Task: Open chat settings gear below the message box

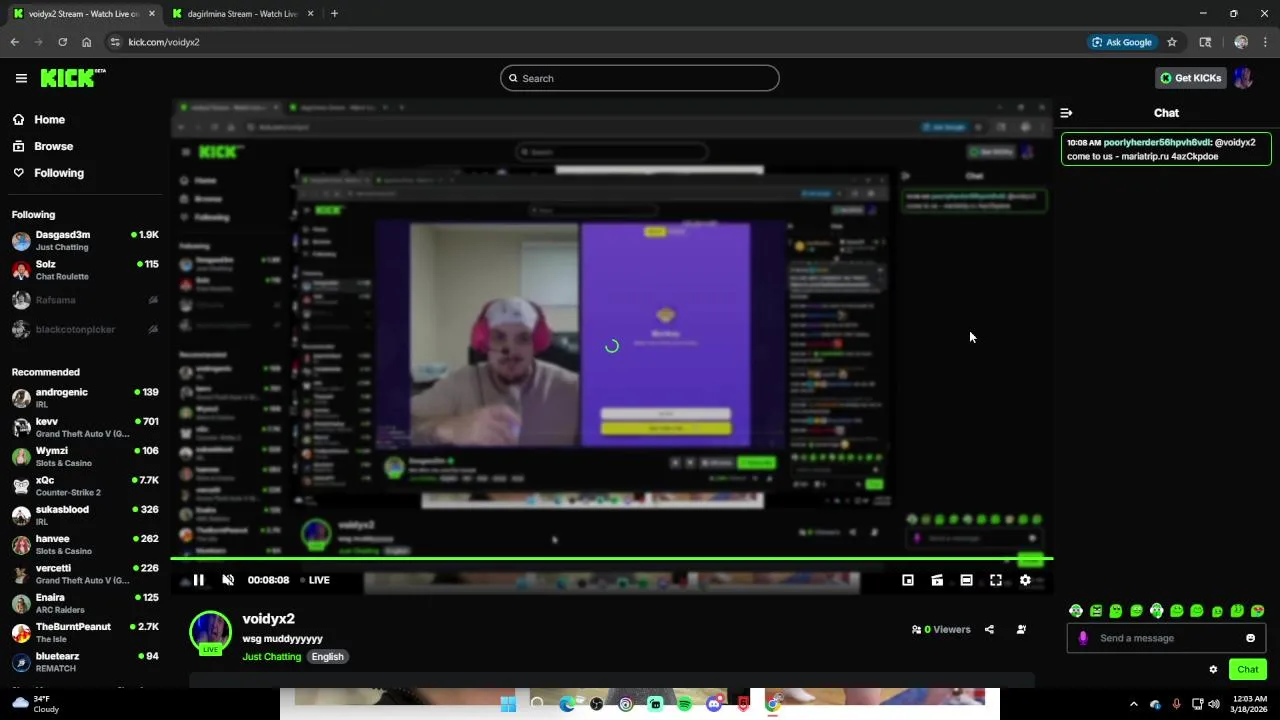Action: click(1213, 669)
